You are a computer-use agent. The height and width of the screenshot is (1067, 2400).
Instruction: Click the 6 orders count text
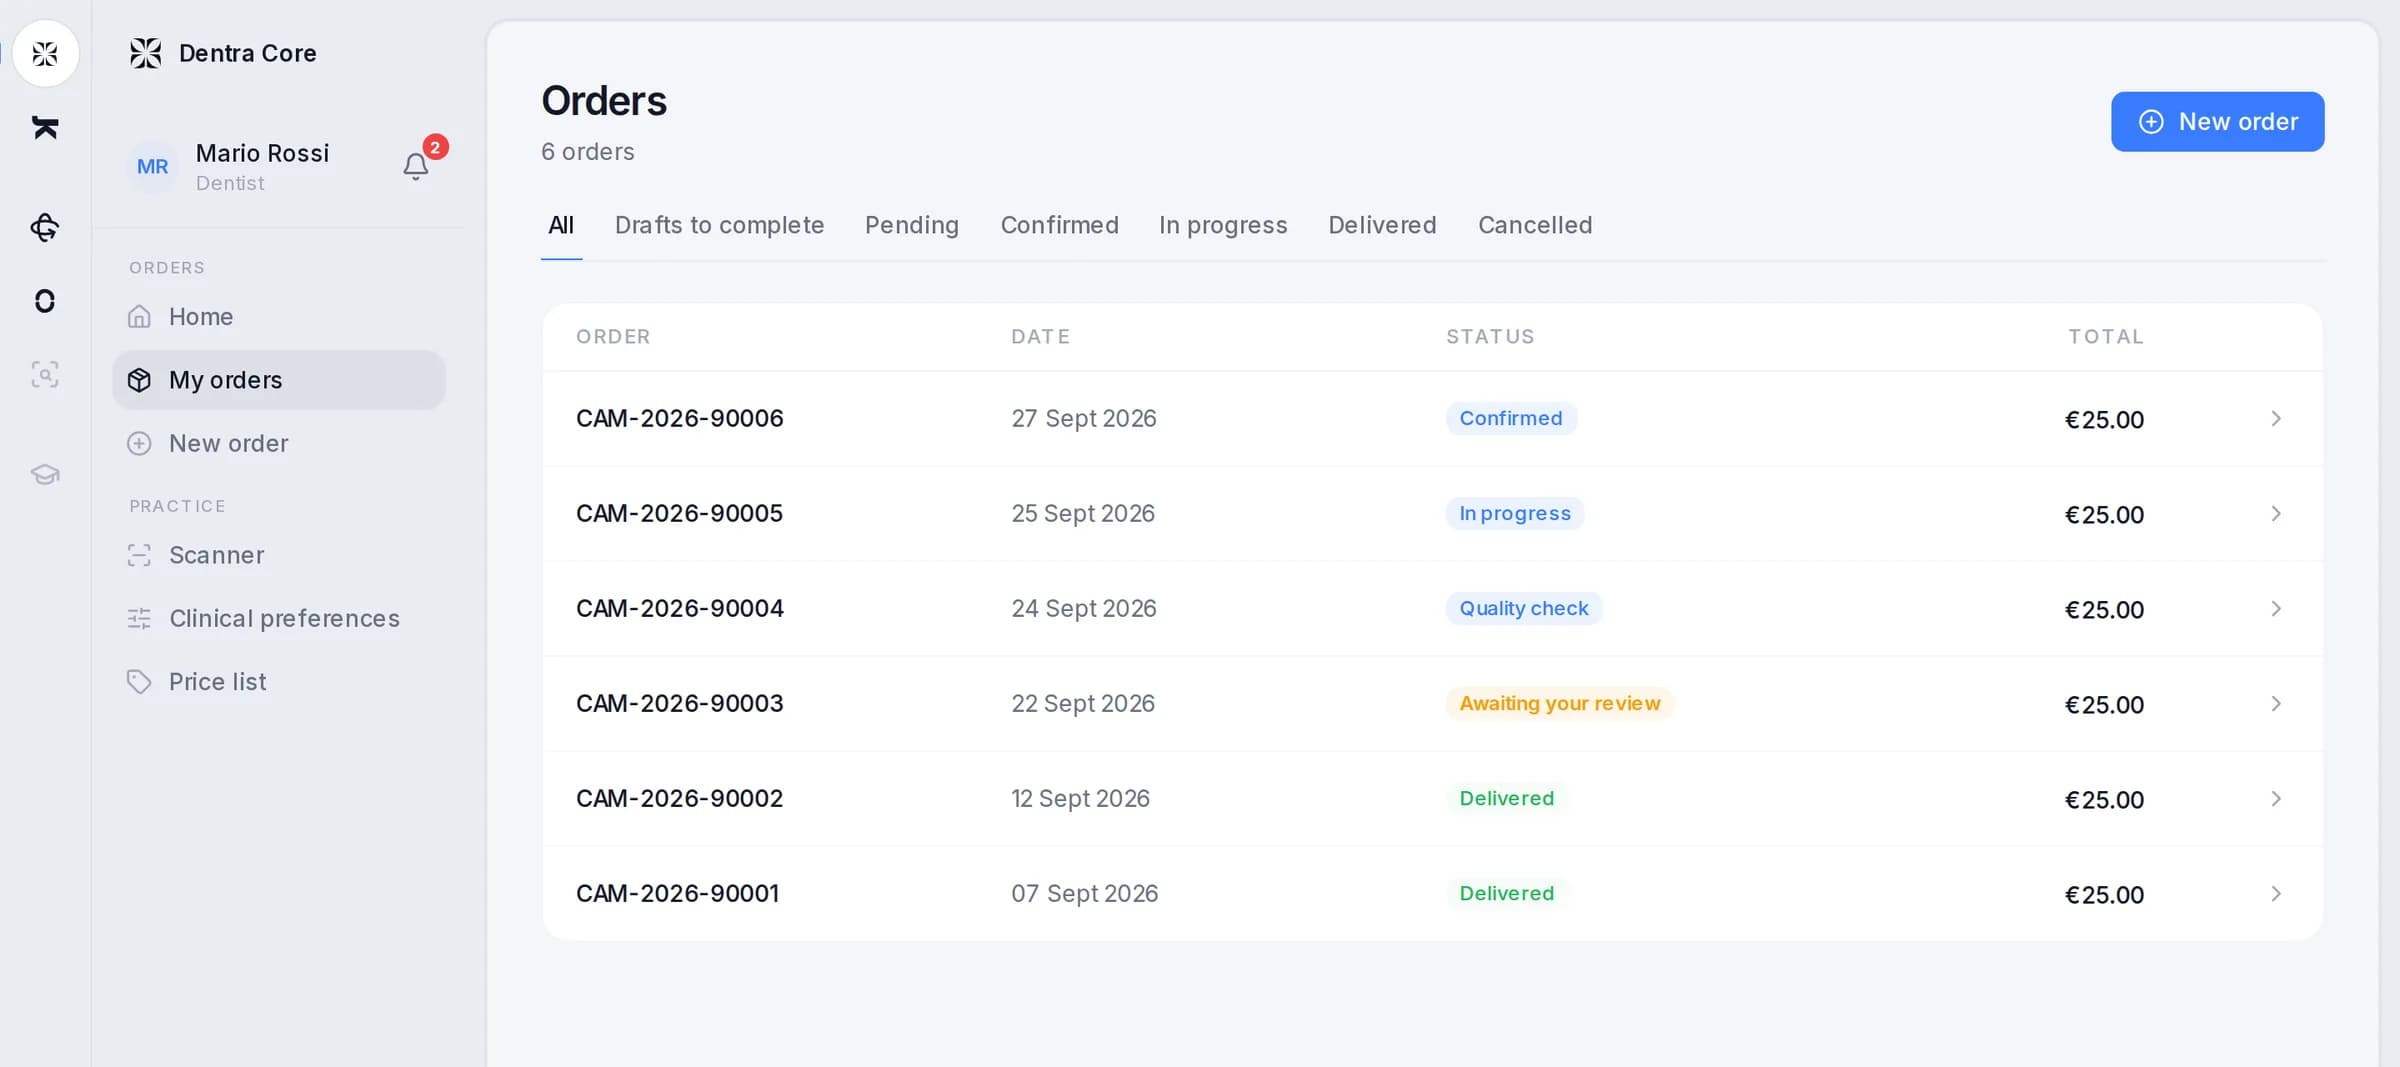(588, 152)
